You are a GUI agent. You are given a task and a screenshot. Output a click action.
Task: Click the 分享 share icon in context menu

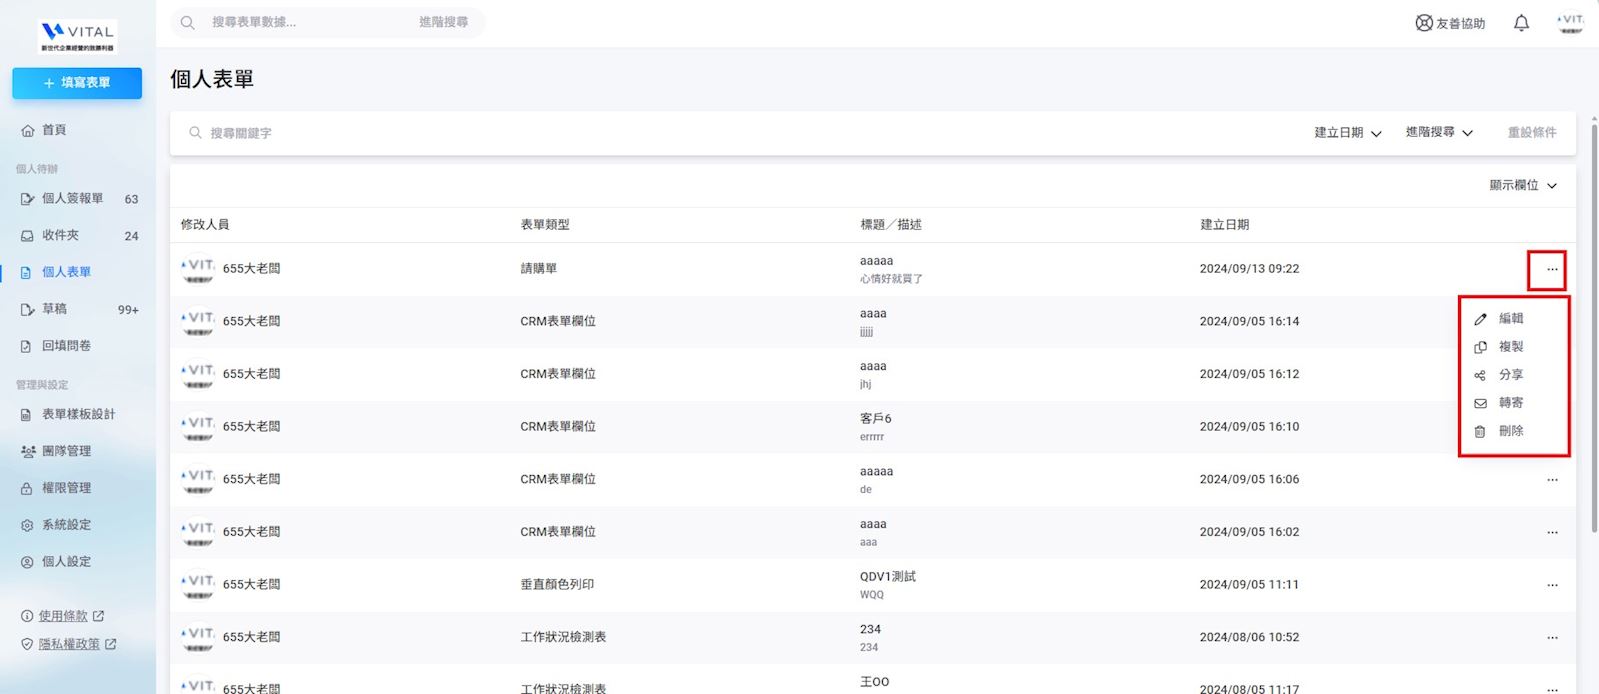pos(1480,375)
